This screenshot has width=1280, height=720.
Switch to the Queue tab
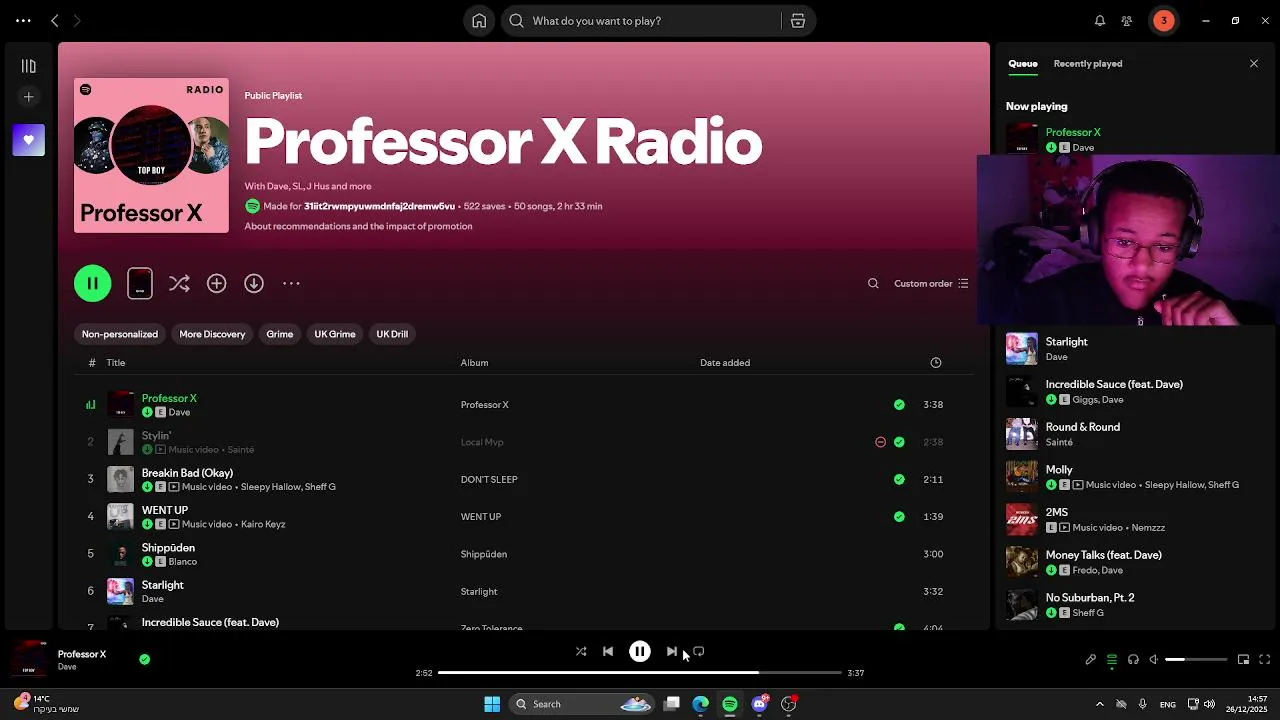click(1022, 63)
